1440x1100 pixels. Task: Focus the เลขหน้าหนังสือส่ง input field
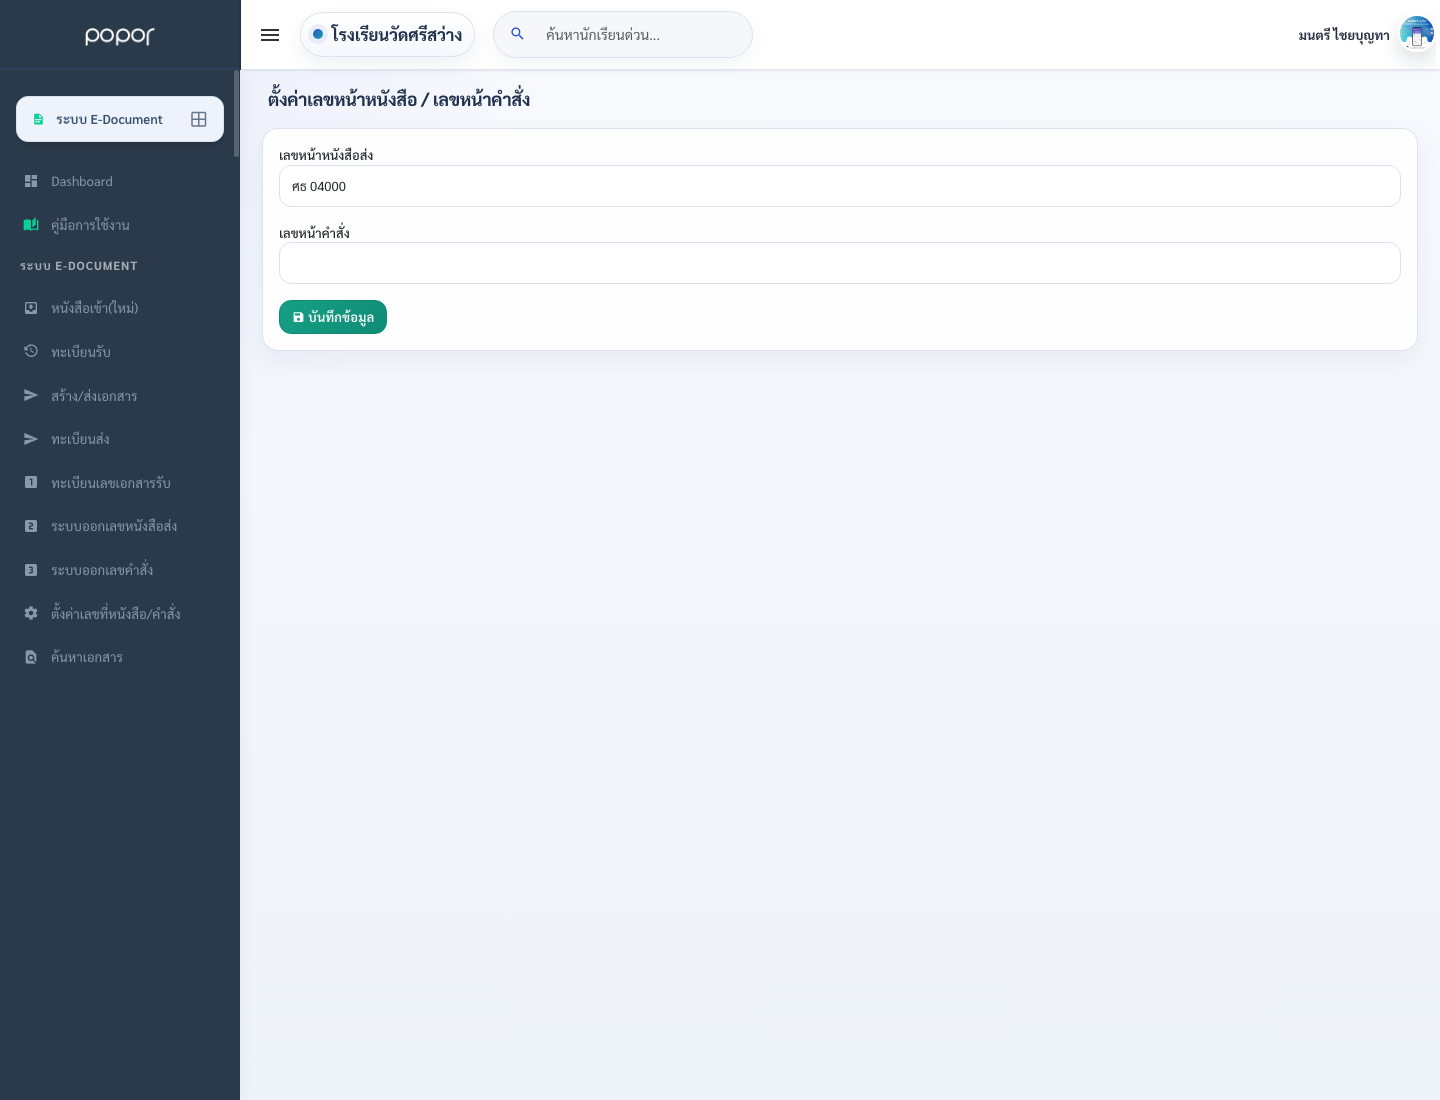[x=840, y=186]
